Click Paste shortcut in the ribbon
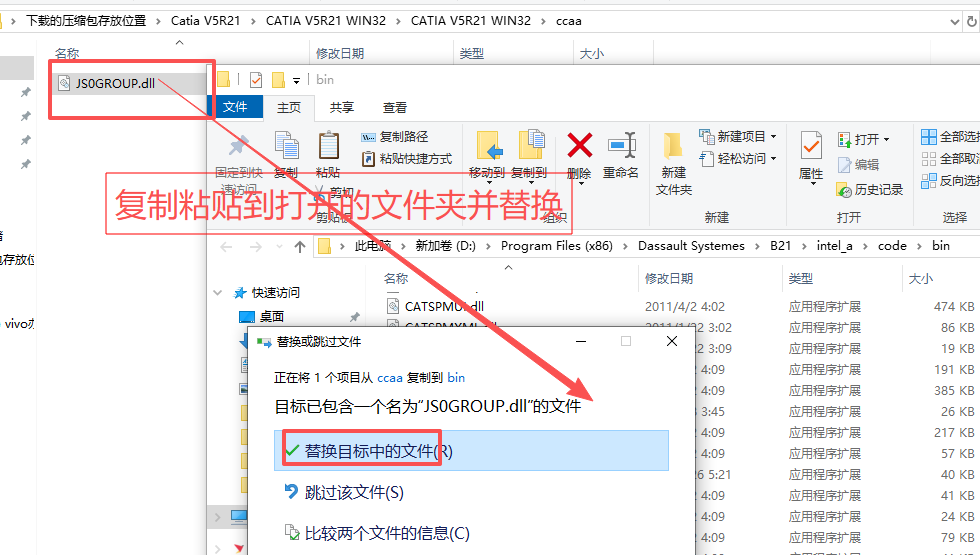Image resolution: width=980 pixels, height=555 pixels. (x=407, y=159)
